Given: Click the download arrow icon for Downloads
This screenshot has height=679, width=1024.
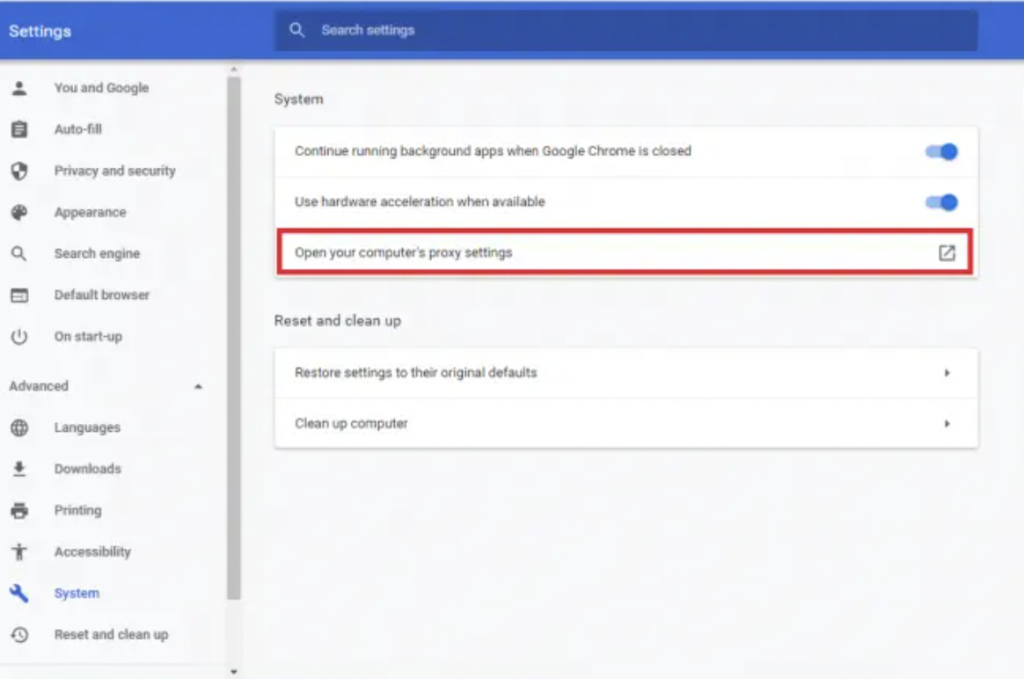Looking at the screenshot, I should pos(20,469).
